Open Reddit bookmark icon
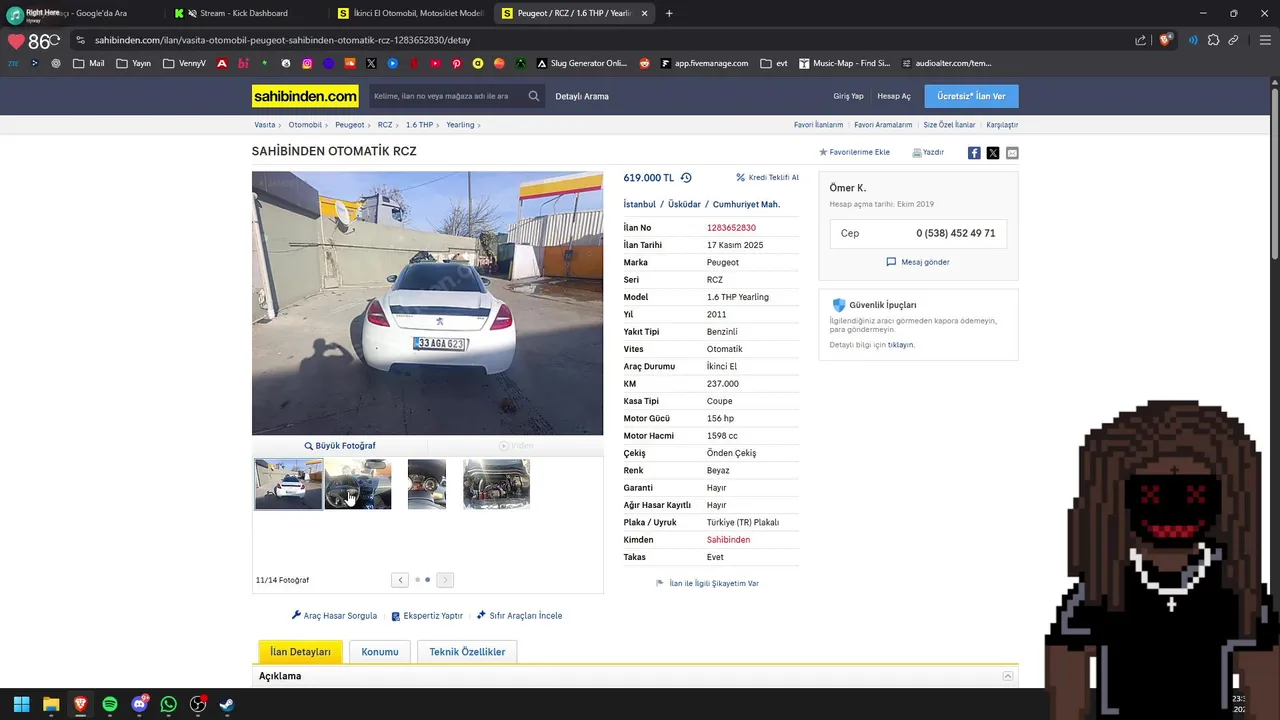Screen dimensions: 1280x720 click(644, 63)
